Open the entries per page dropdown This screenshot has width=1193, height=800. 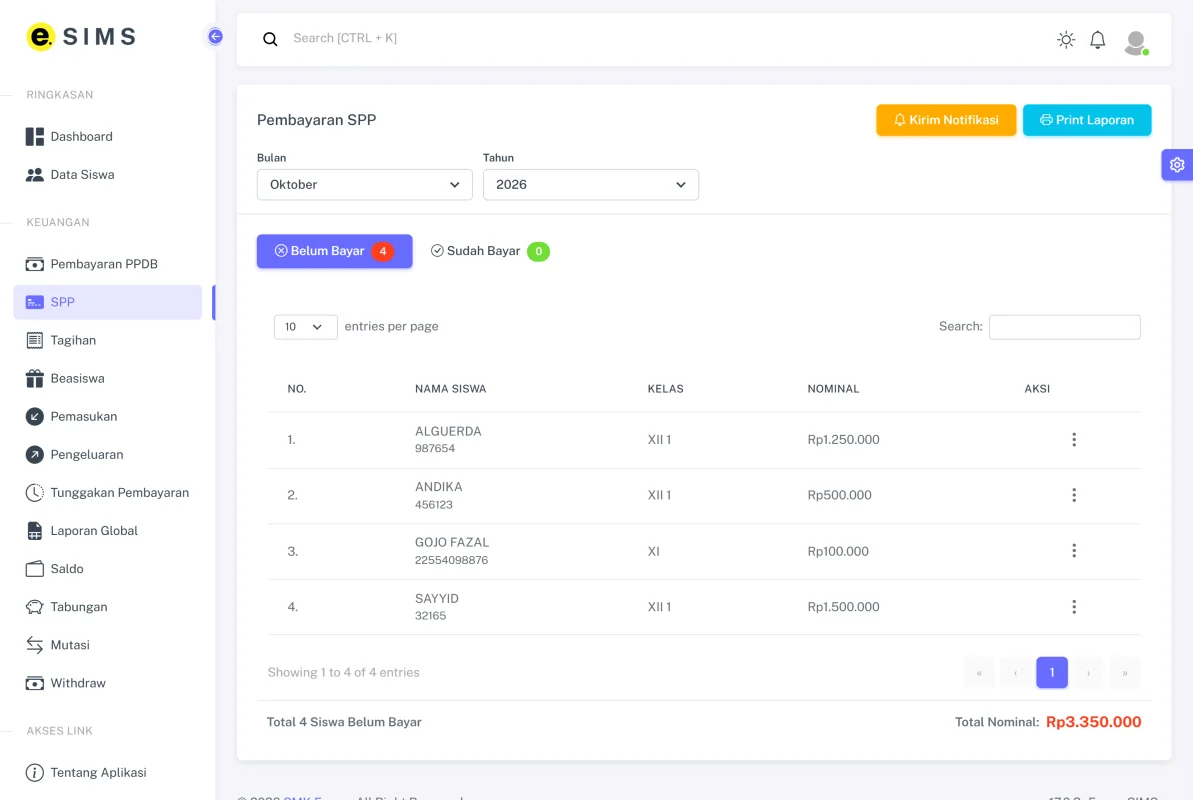pos(305,327)
